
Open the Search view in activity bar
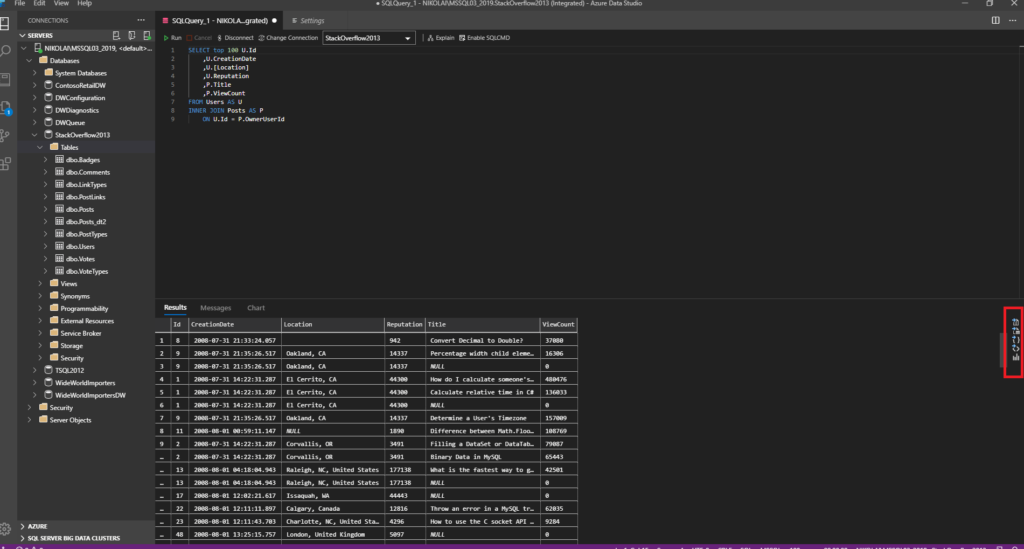click(x=5, y=51)
